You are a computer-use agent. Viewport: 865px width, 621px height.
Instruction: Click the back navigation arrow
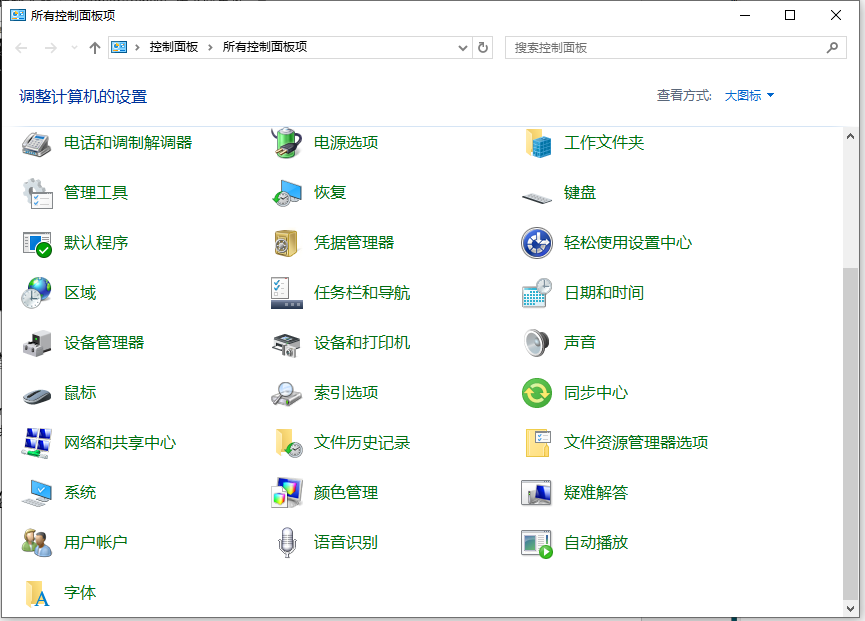click(x=20, y=47)
